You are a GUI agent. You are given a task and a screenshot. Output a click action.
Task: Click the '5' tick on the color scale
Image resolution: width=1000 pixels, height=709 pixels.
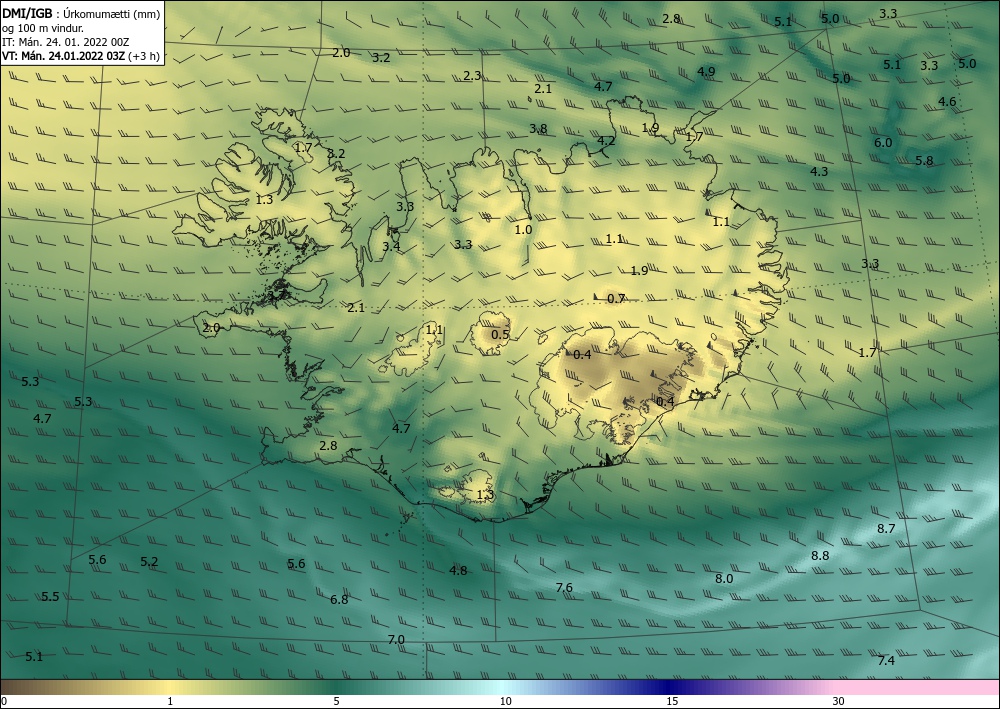(336, 701)
